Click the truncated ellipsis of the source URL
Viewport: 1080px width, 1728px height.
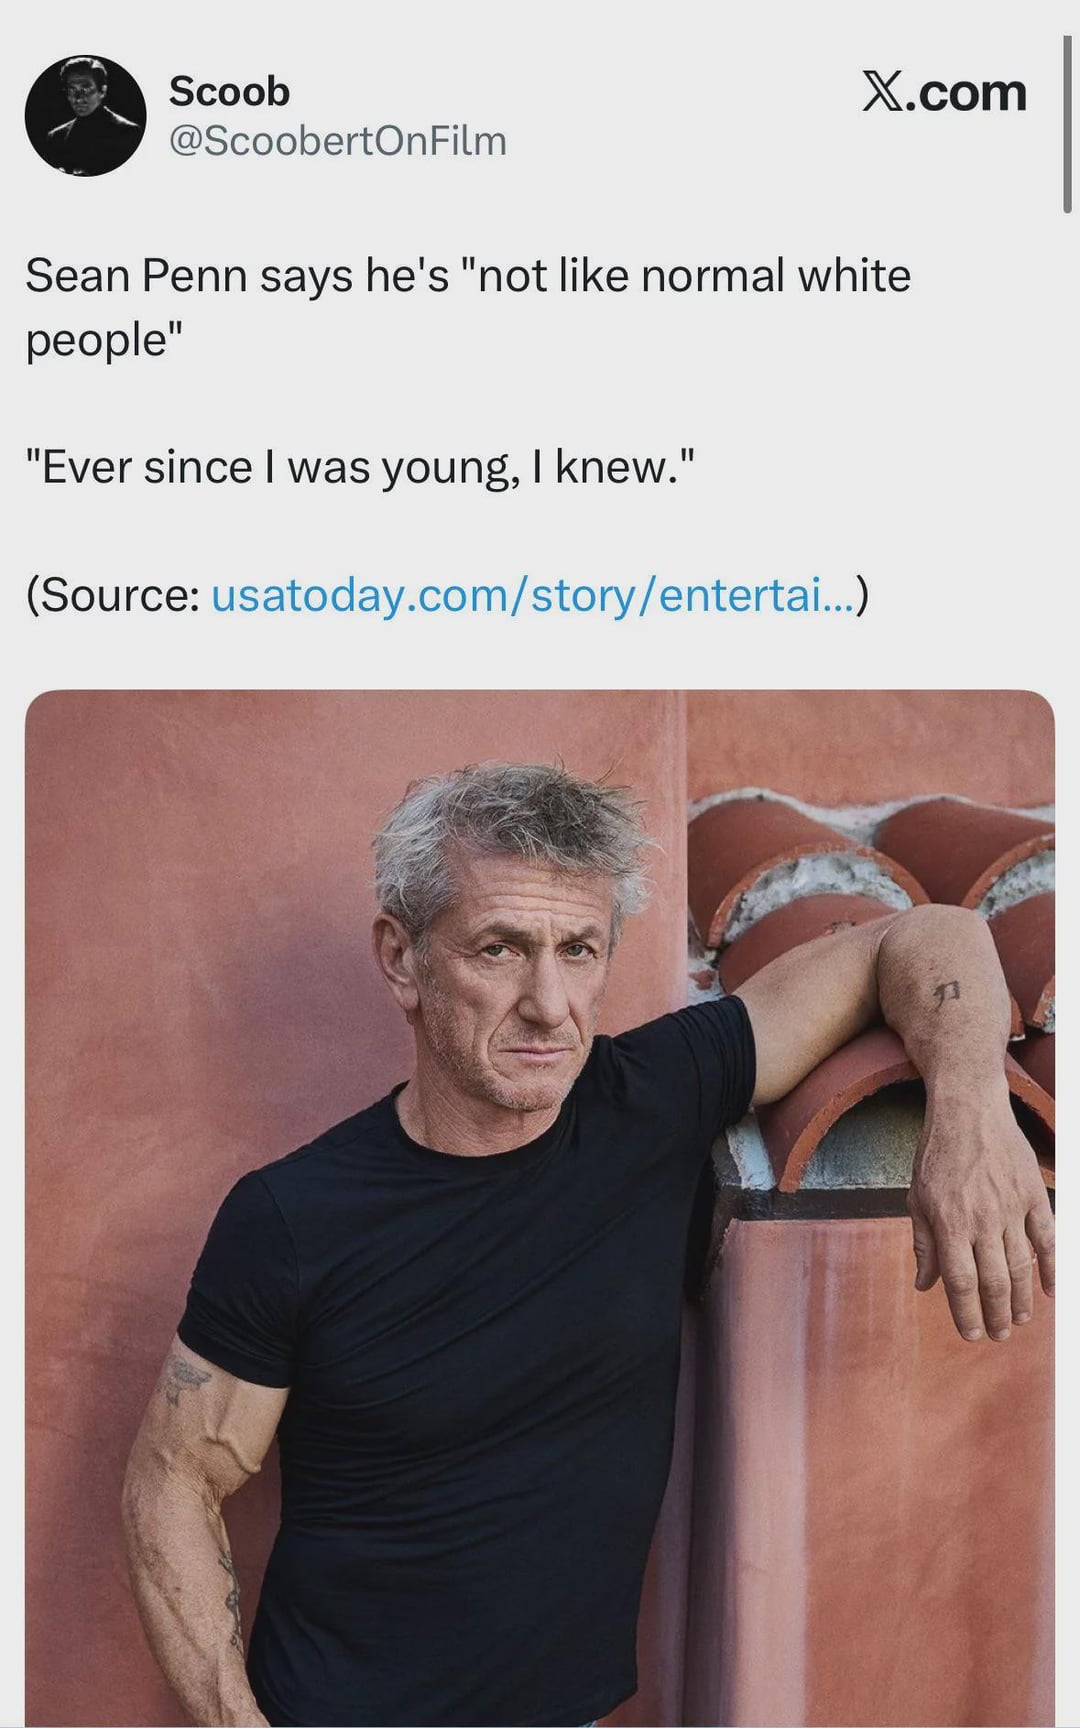(x=838, y=597)
